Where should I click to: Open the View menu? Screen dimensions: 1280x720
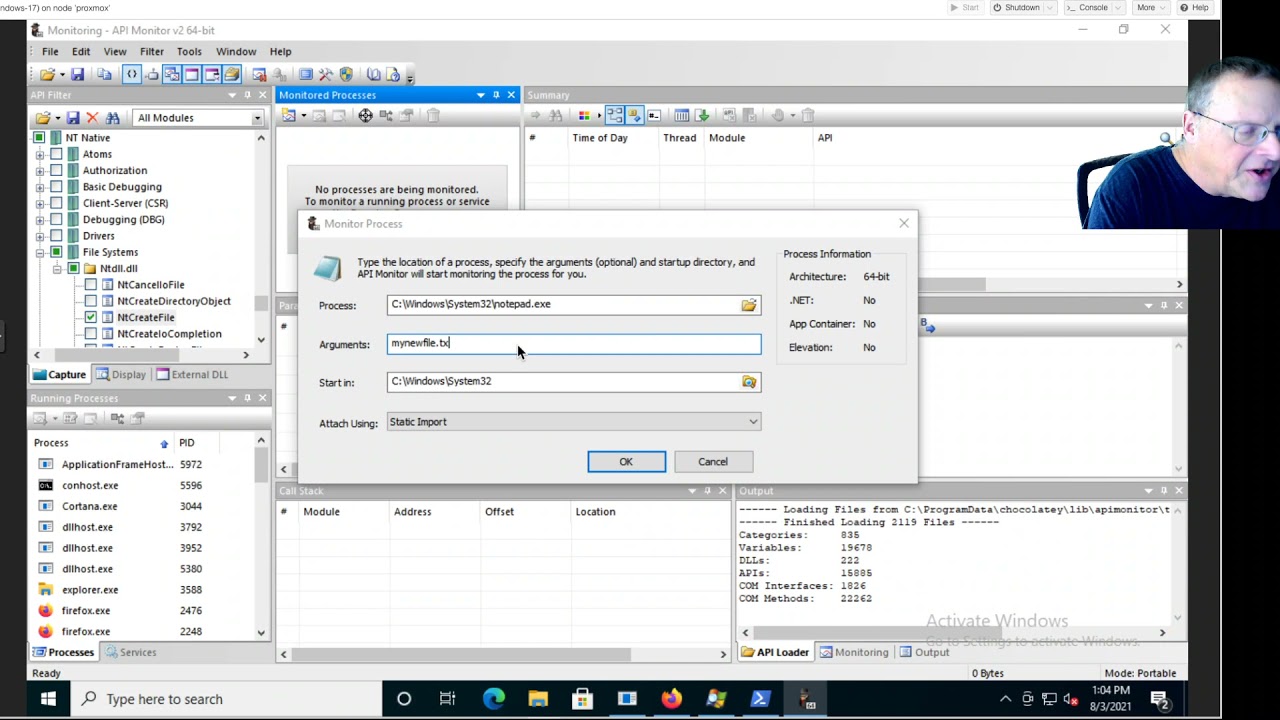coord(115,52)
